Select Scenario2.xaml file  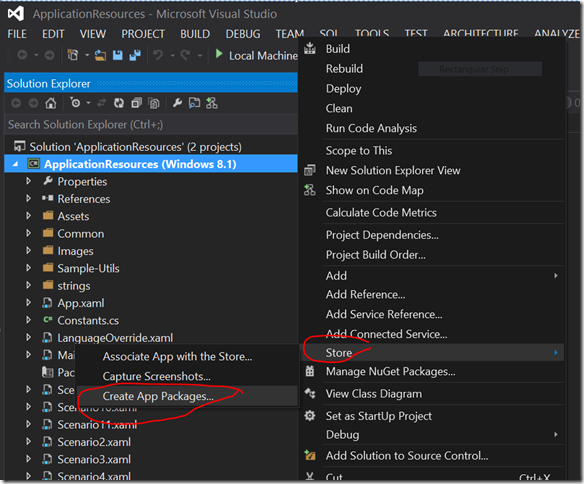(x=94, y=442)
